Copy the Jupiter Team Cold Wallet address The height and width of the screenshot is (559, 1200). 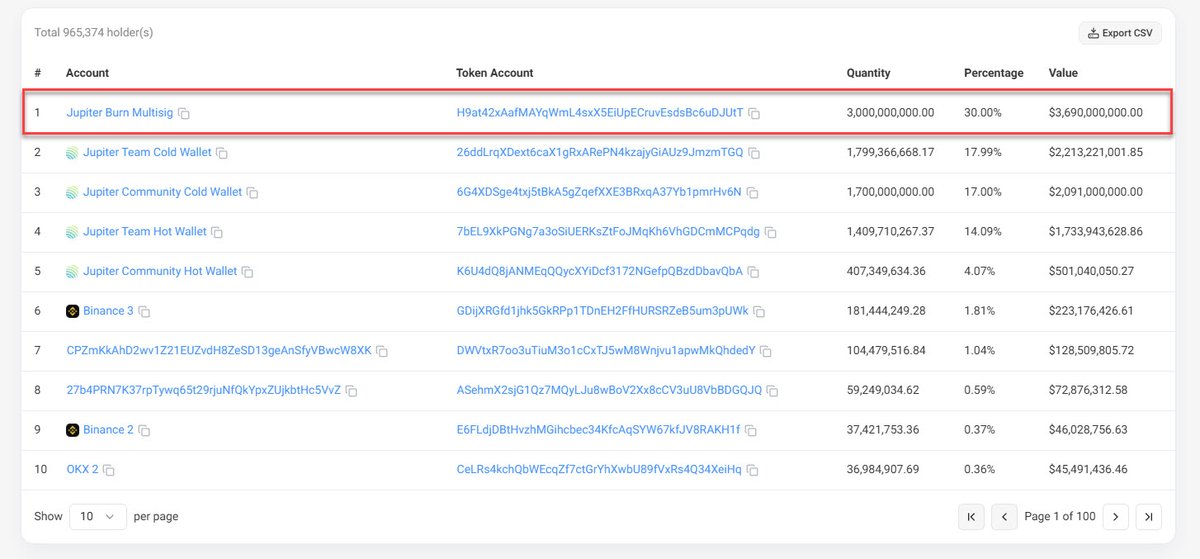pos(222,153)
